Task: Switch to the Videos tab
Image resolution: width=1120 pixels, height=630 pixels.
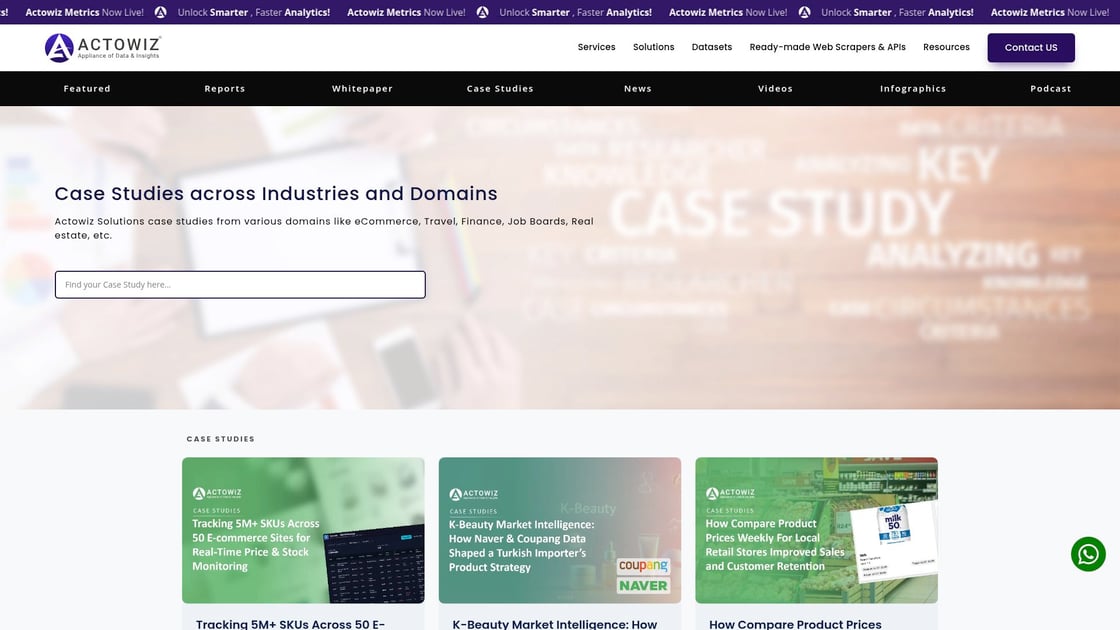Action: click(775, 89)
